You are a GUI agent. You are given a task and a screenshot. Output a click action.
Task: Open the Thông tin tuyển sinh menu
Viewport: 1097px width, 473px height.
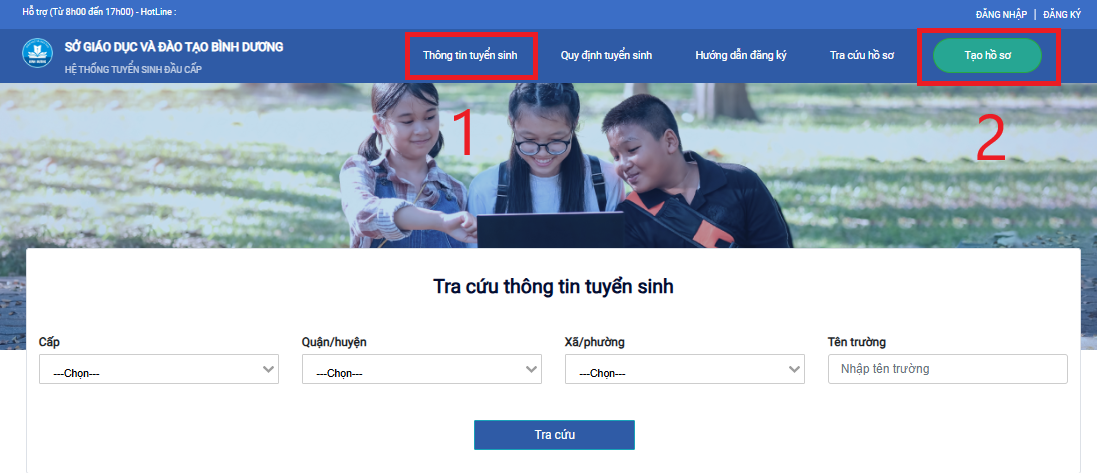click(470, 55)
